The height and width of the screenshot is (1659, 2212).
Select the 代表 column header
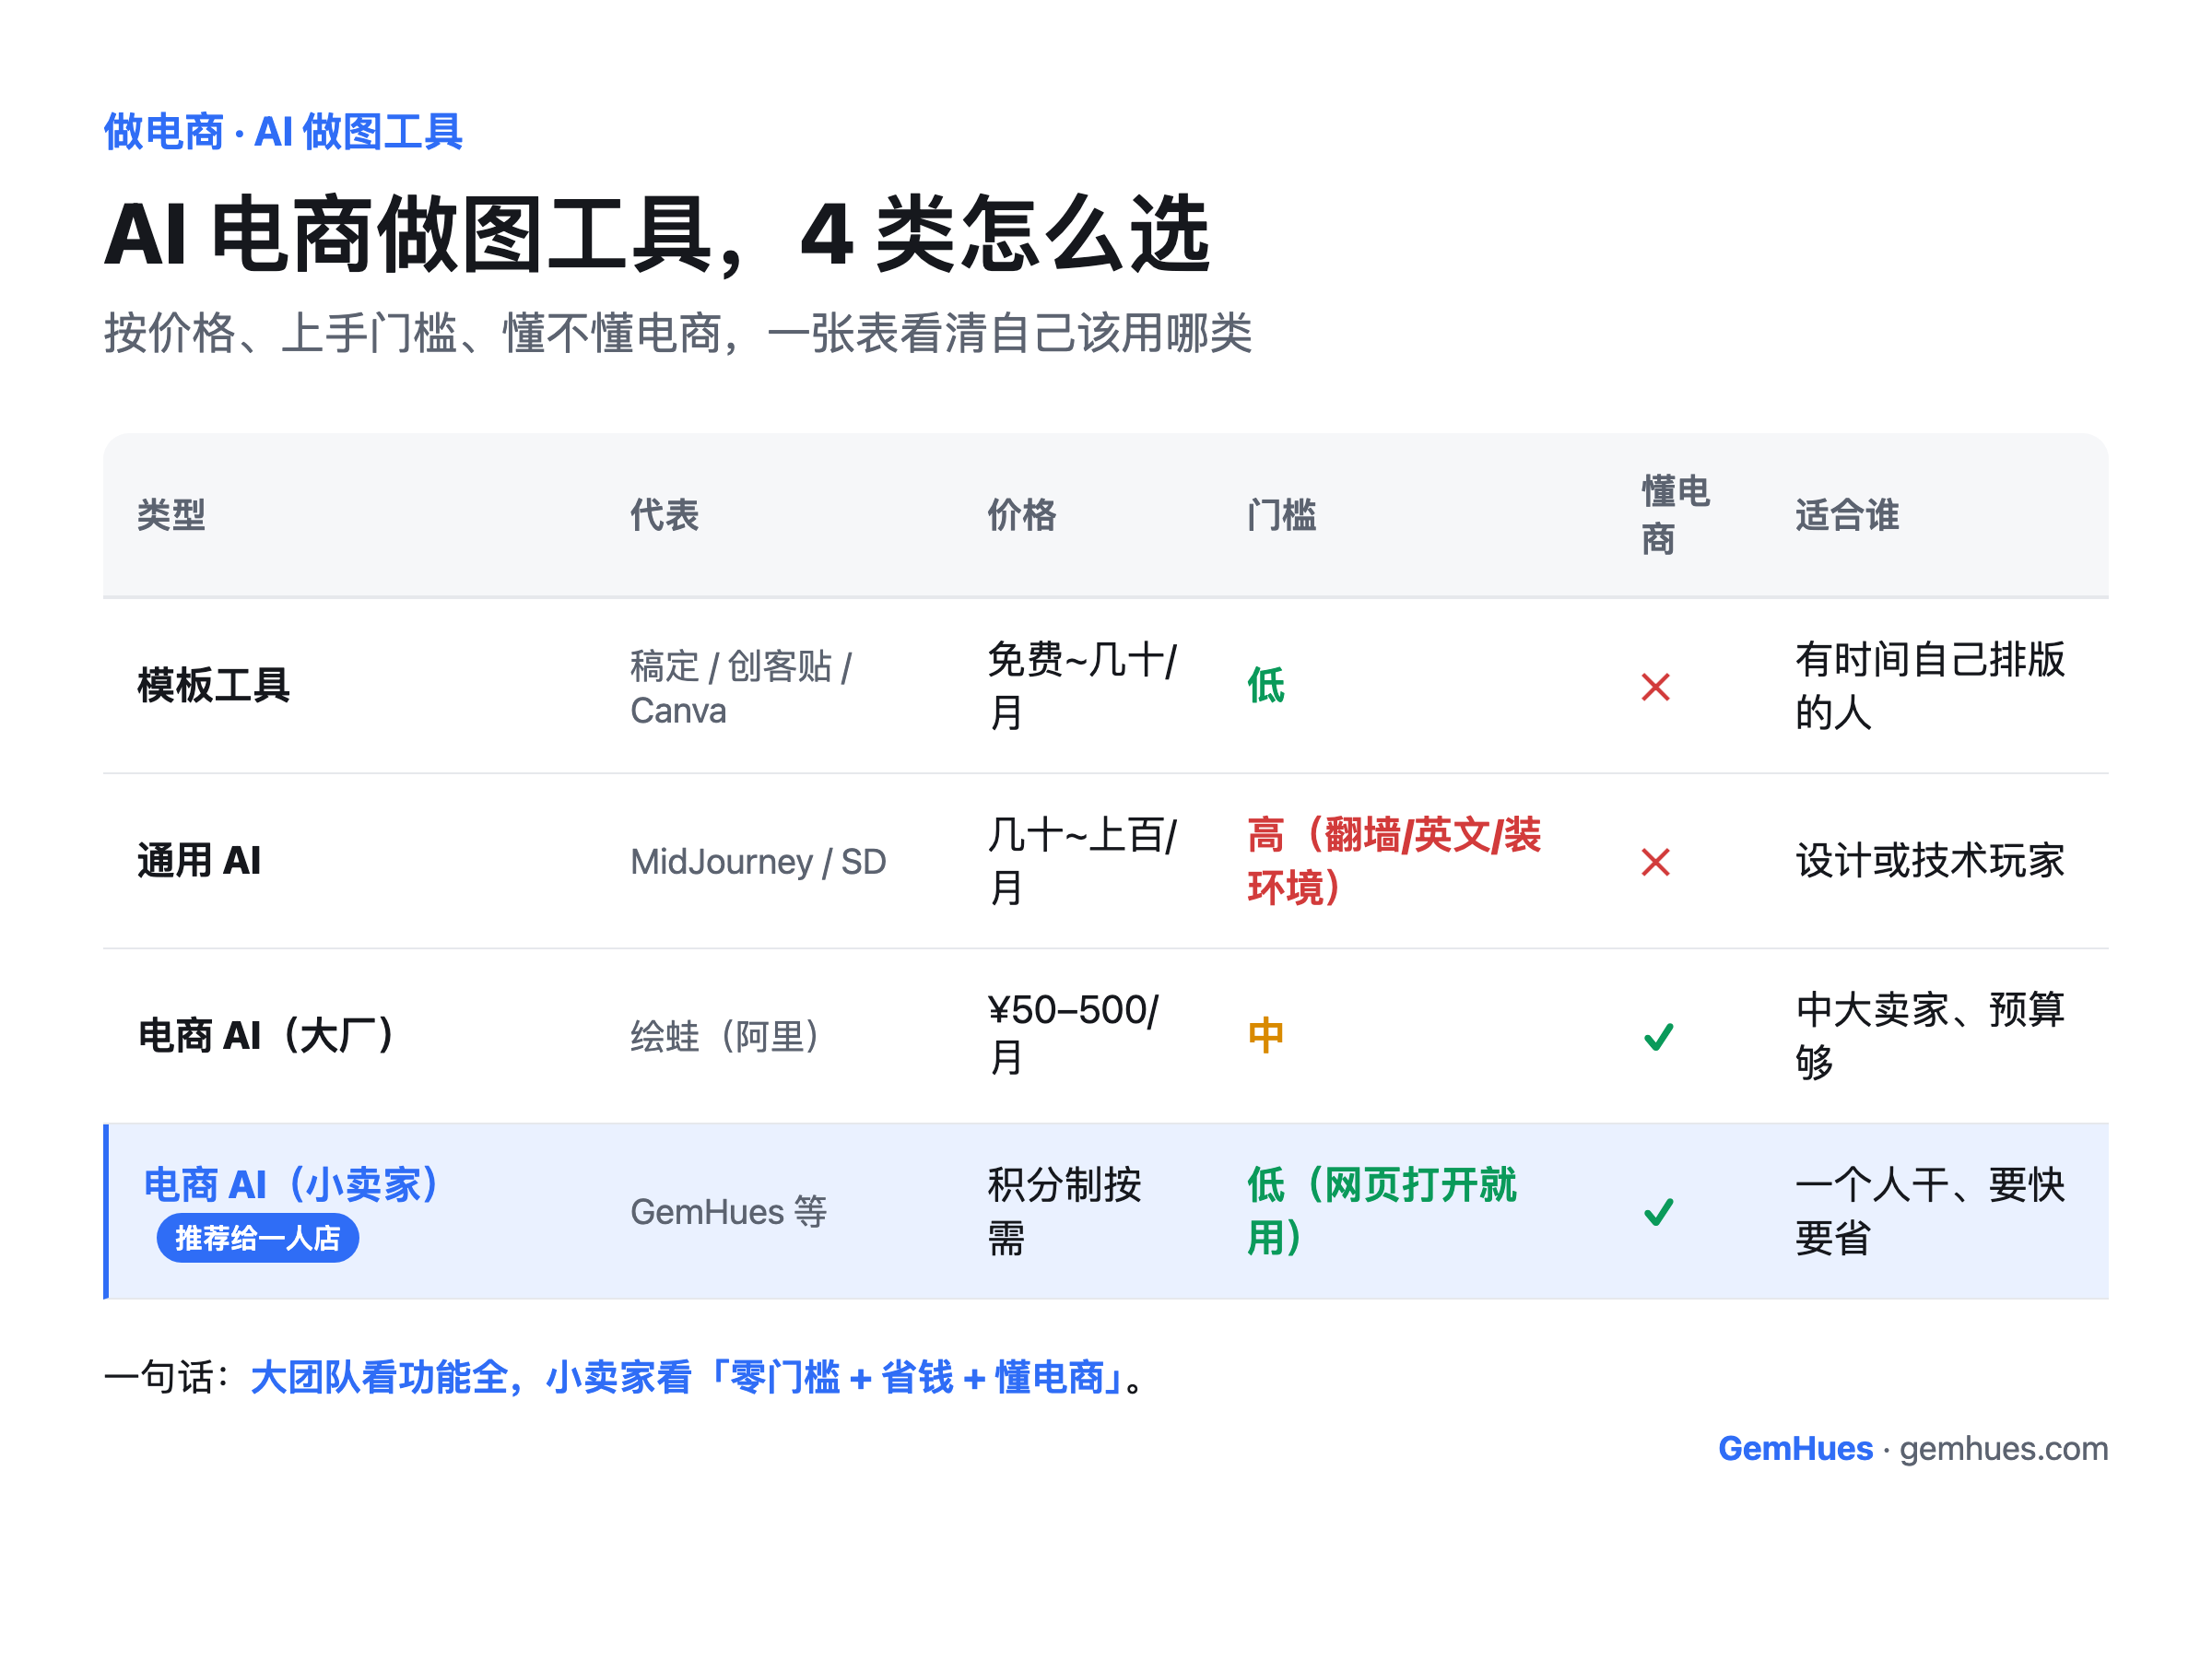click(x=664, y=515)
